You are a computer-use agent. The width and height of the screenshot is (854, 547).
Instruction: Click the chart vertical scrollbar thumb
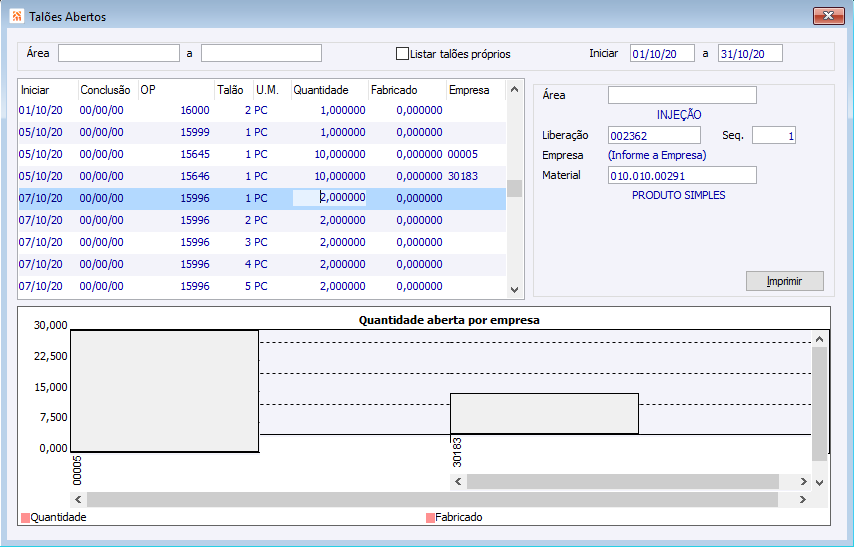[820, 404]
